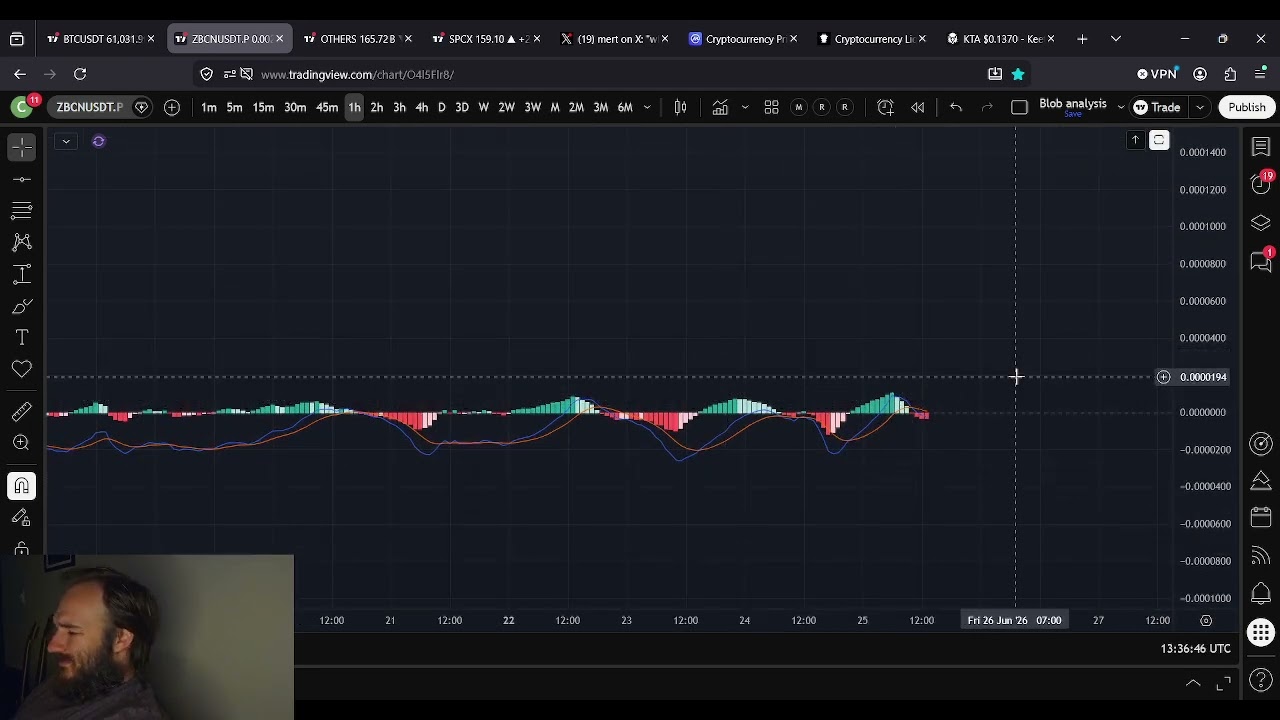This screenshot has width=1280, height=720.
Task: Select the text annotation tool
Action: 22,338
